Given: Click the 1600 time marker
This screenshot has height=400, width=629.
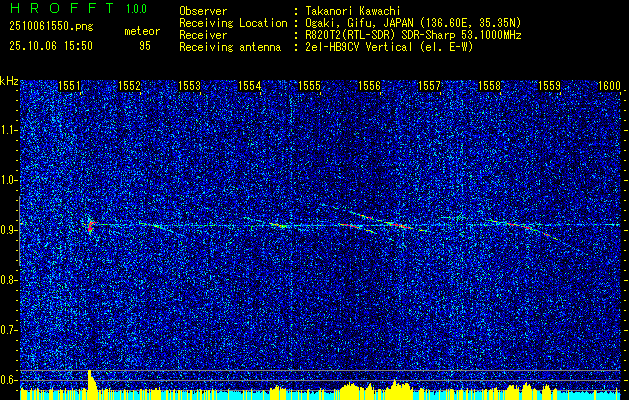Looking at the screenshot, I should tap(609, 86).
